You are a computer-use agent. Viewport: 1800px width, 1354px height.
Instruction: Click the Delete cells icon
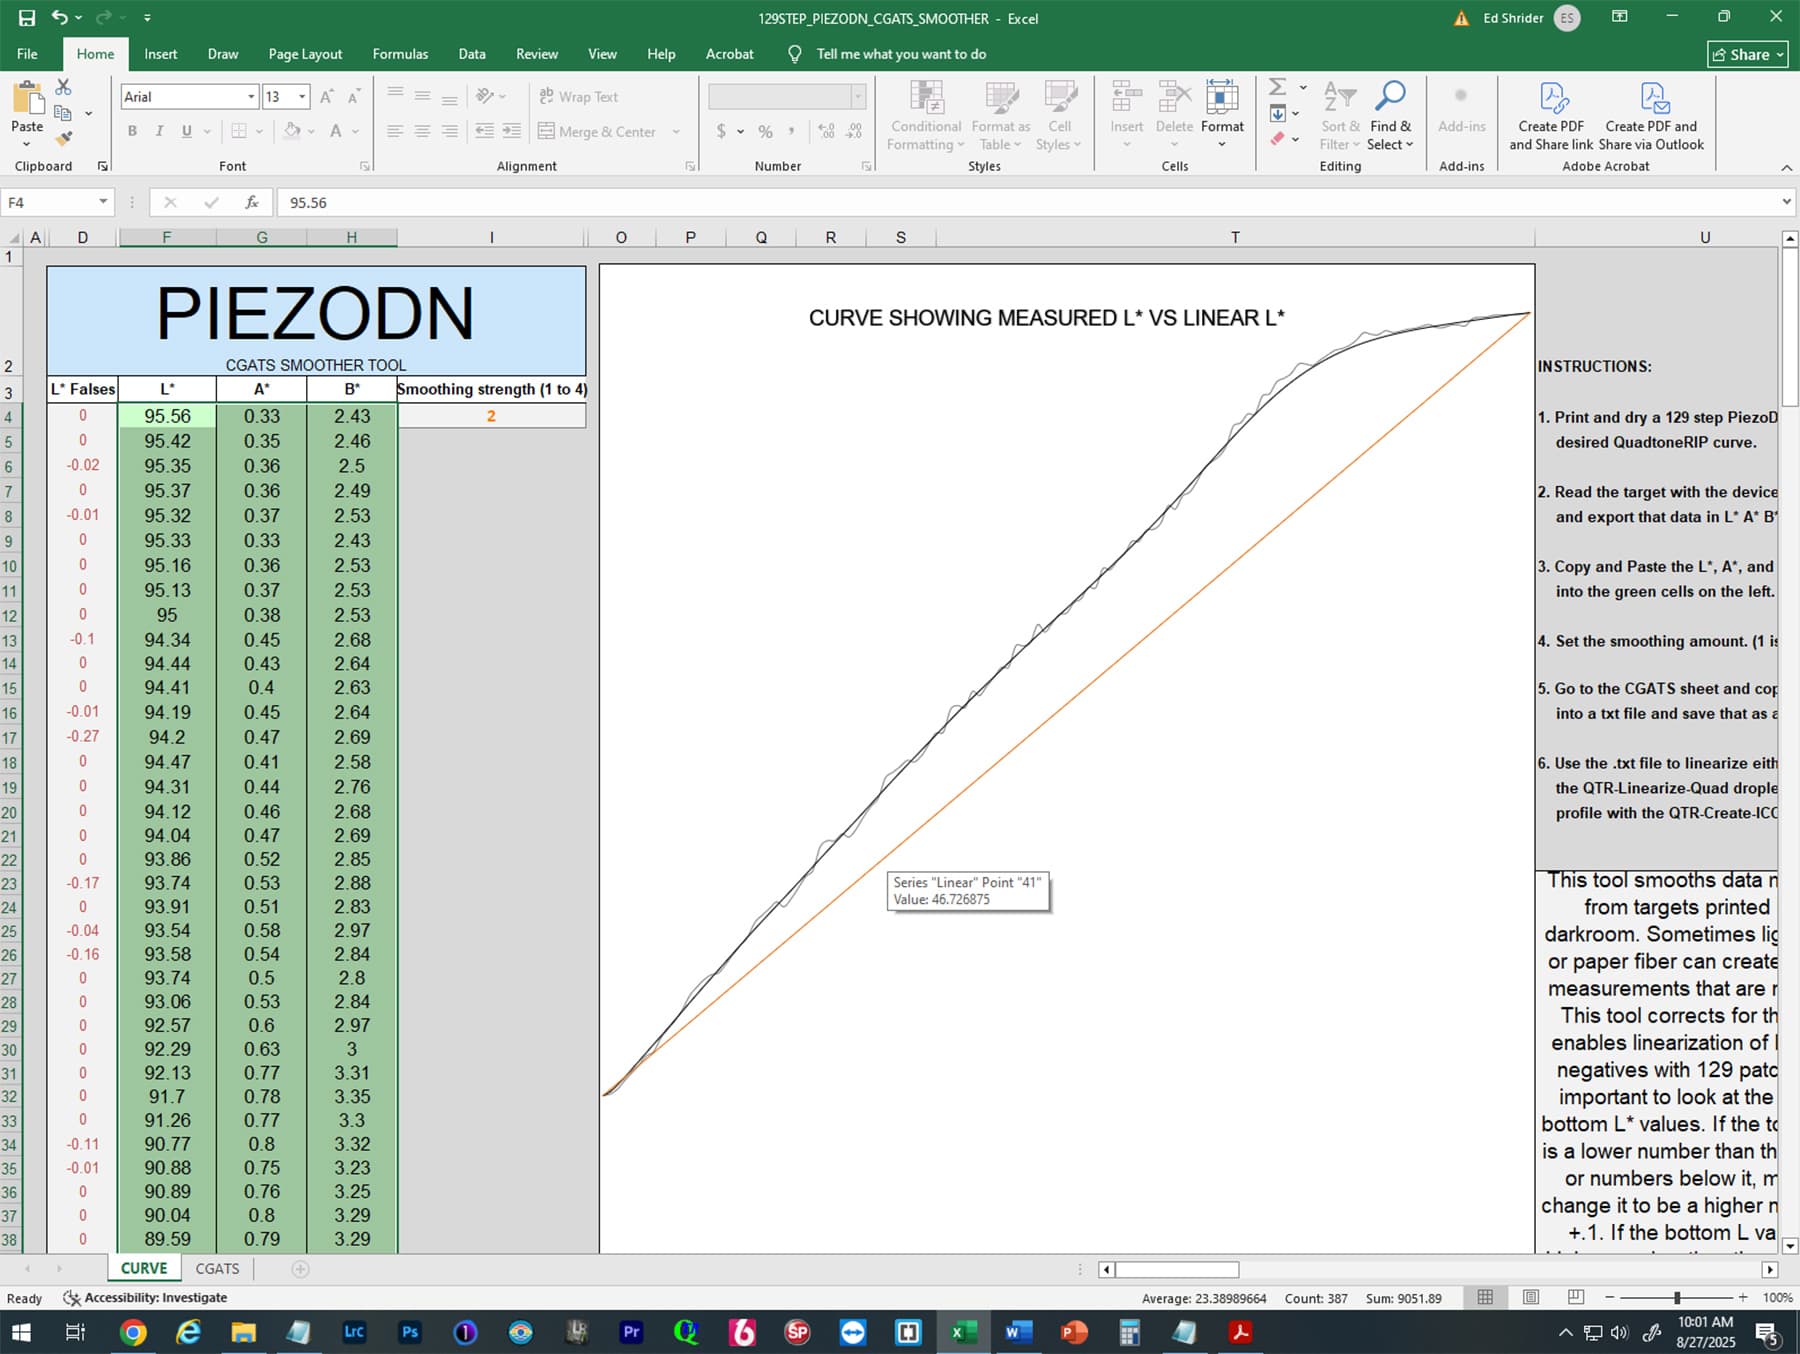1174,98
